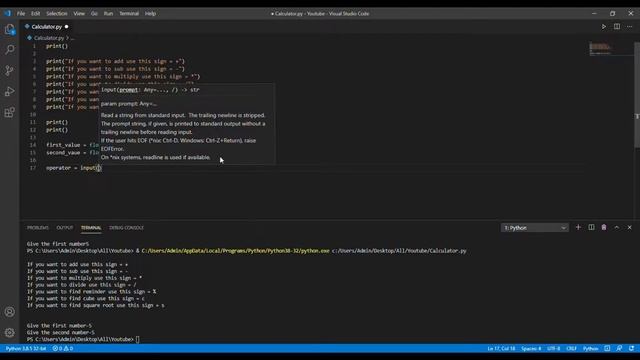The image size is (640, 360).
Task: Click the python.exe path in terminal
Action: (236, 251)
